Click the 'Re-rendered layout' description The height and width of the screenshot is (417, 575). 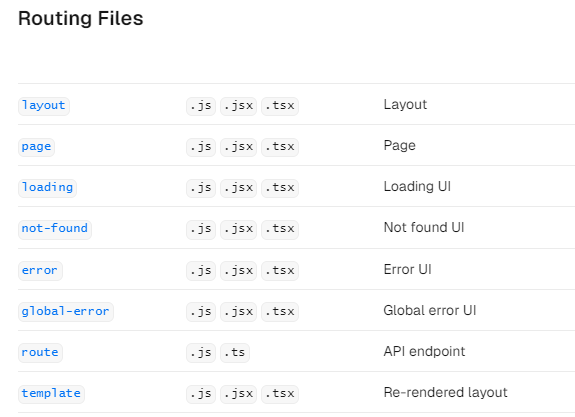(446, 392)
